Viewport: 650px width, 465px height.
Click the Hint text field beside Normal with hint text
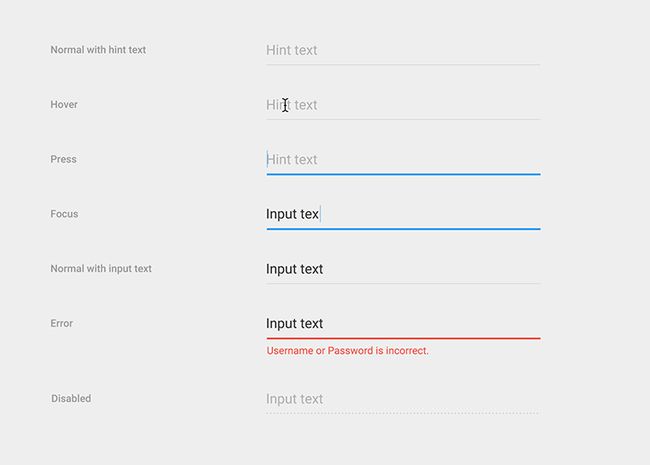tap(403, 51)
